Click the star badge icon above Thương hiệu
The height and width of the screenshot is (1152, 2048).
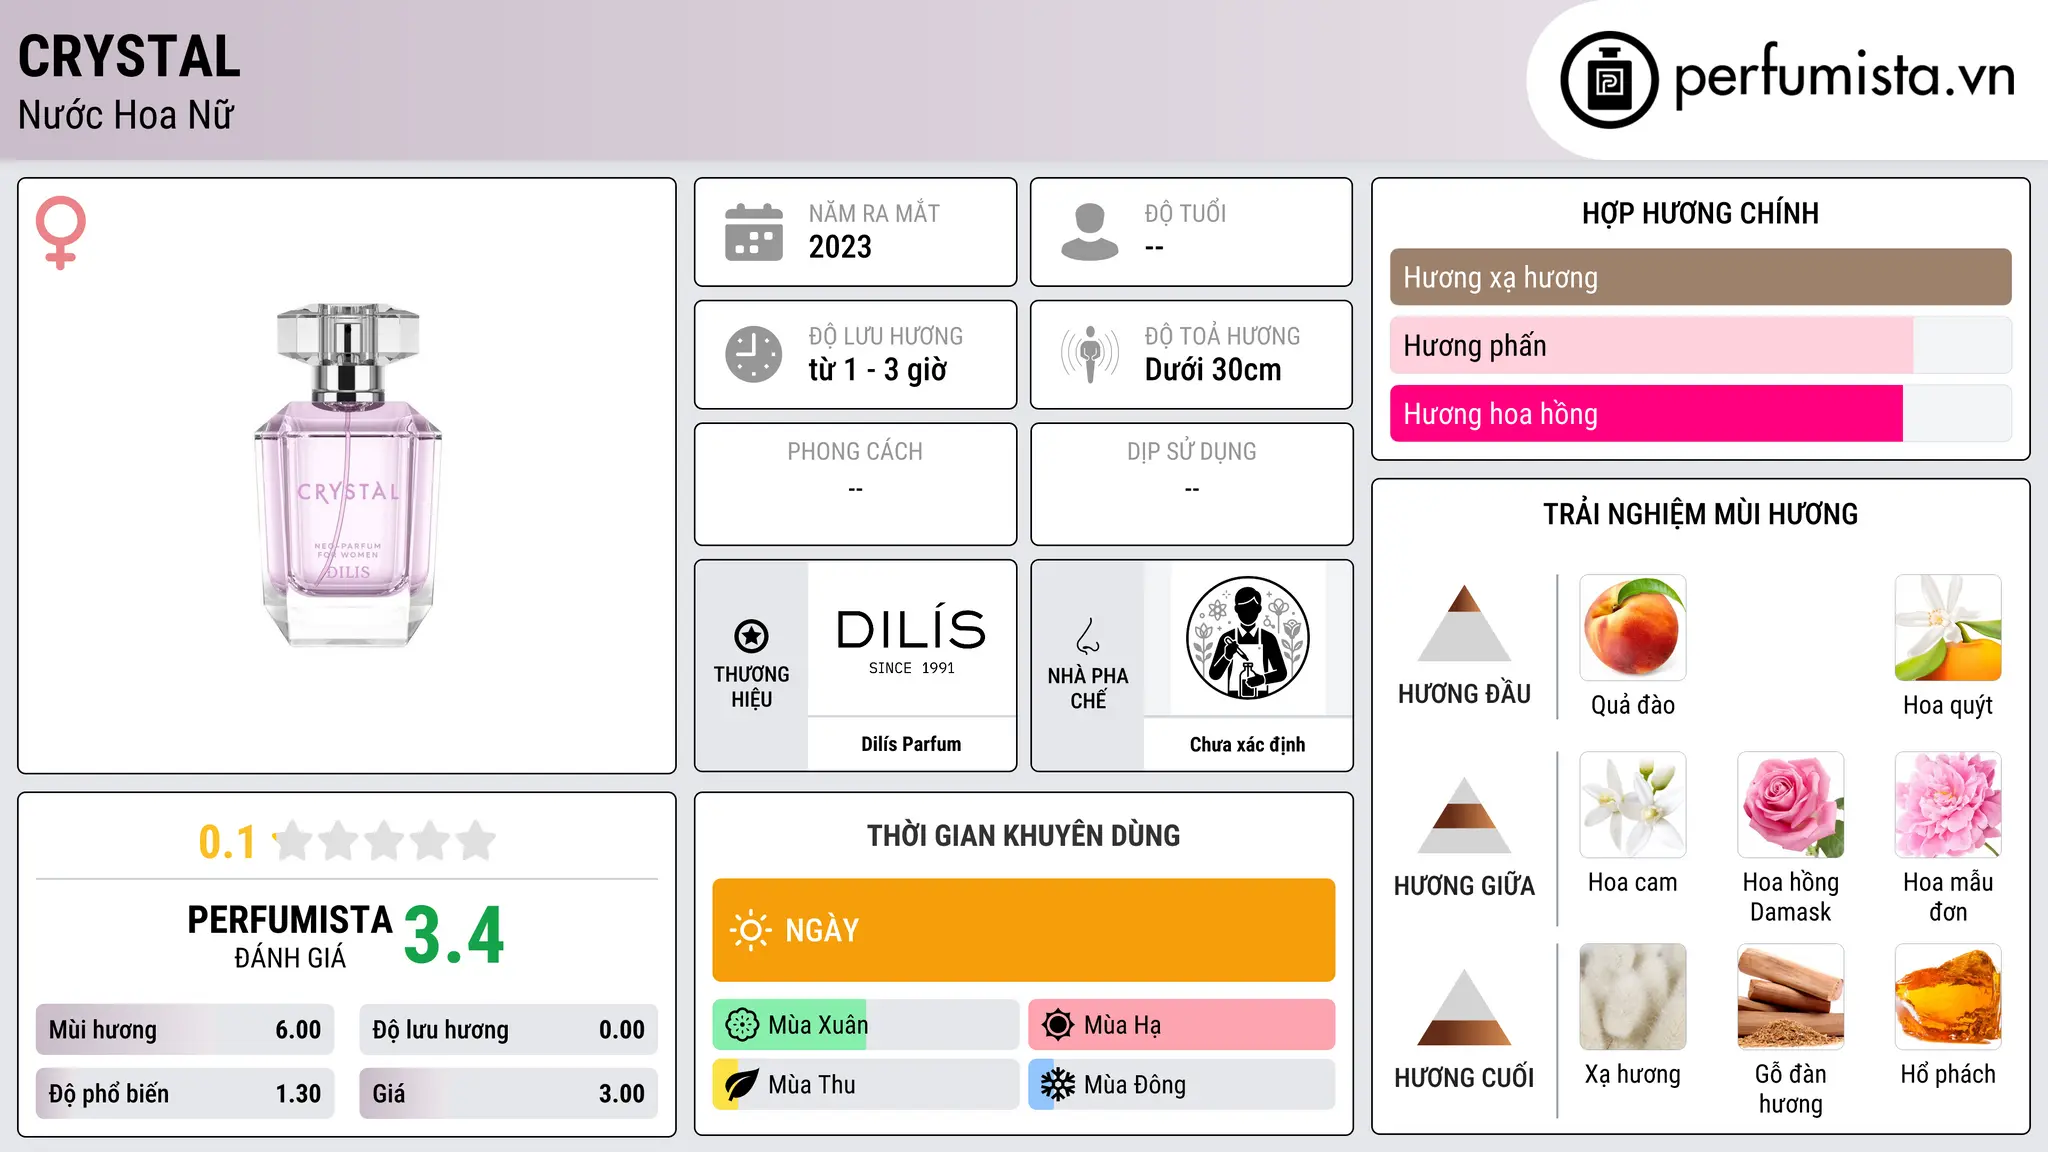[x=751, y=636]
